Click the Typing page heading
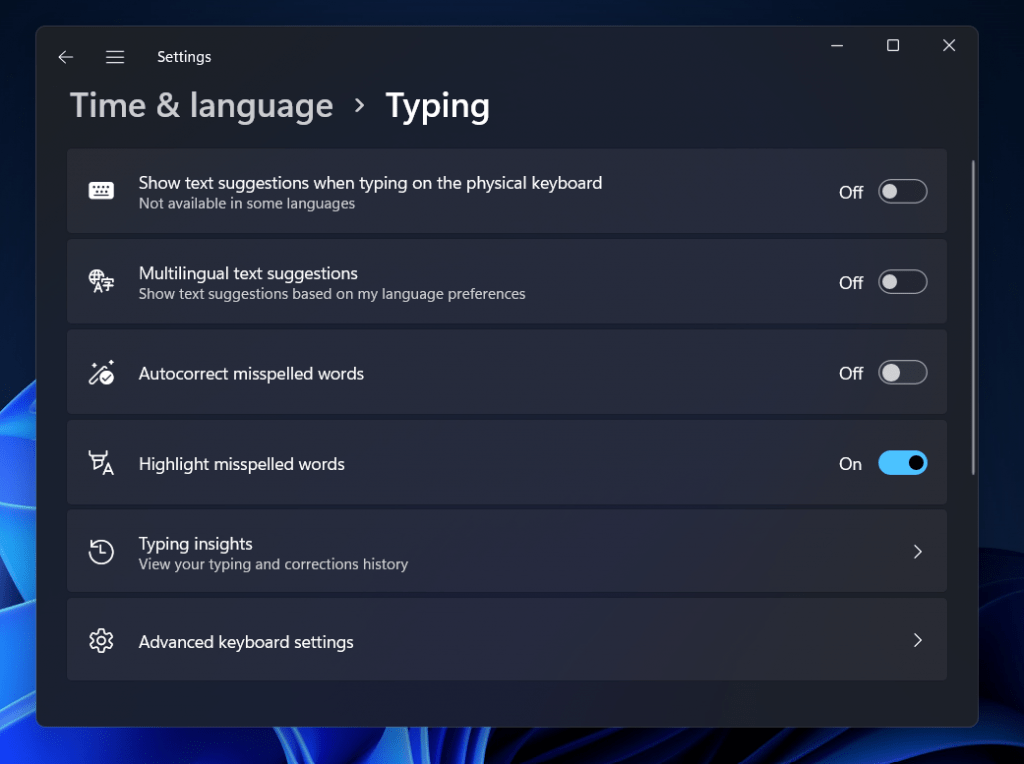 [x=437, y=105]
